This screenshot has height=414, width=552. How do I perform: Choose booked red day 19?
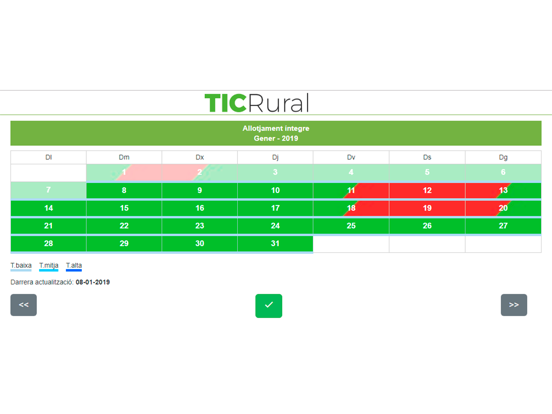(427, 208)
